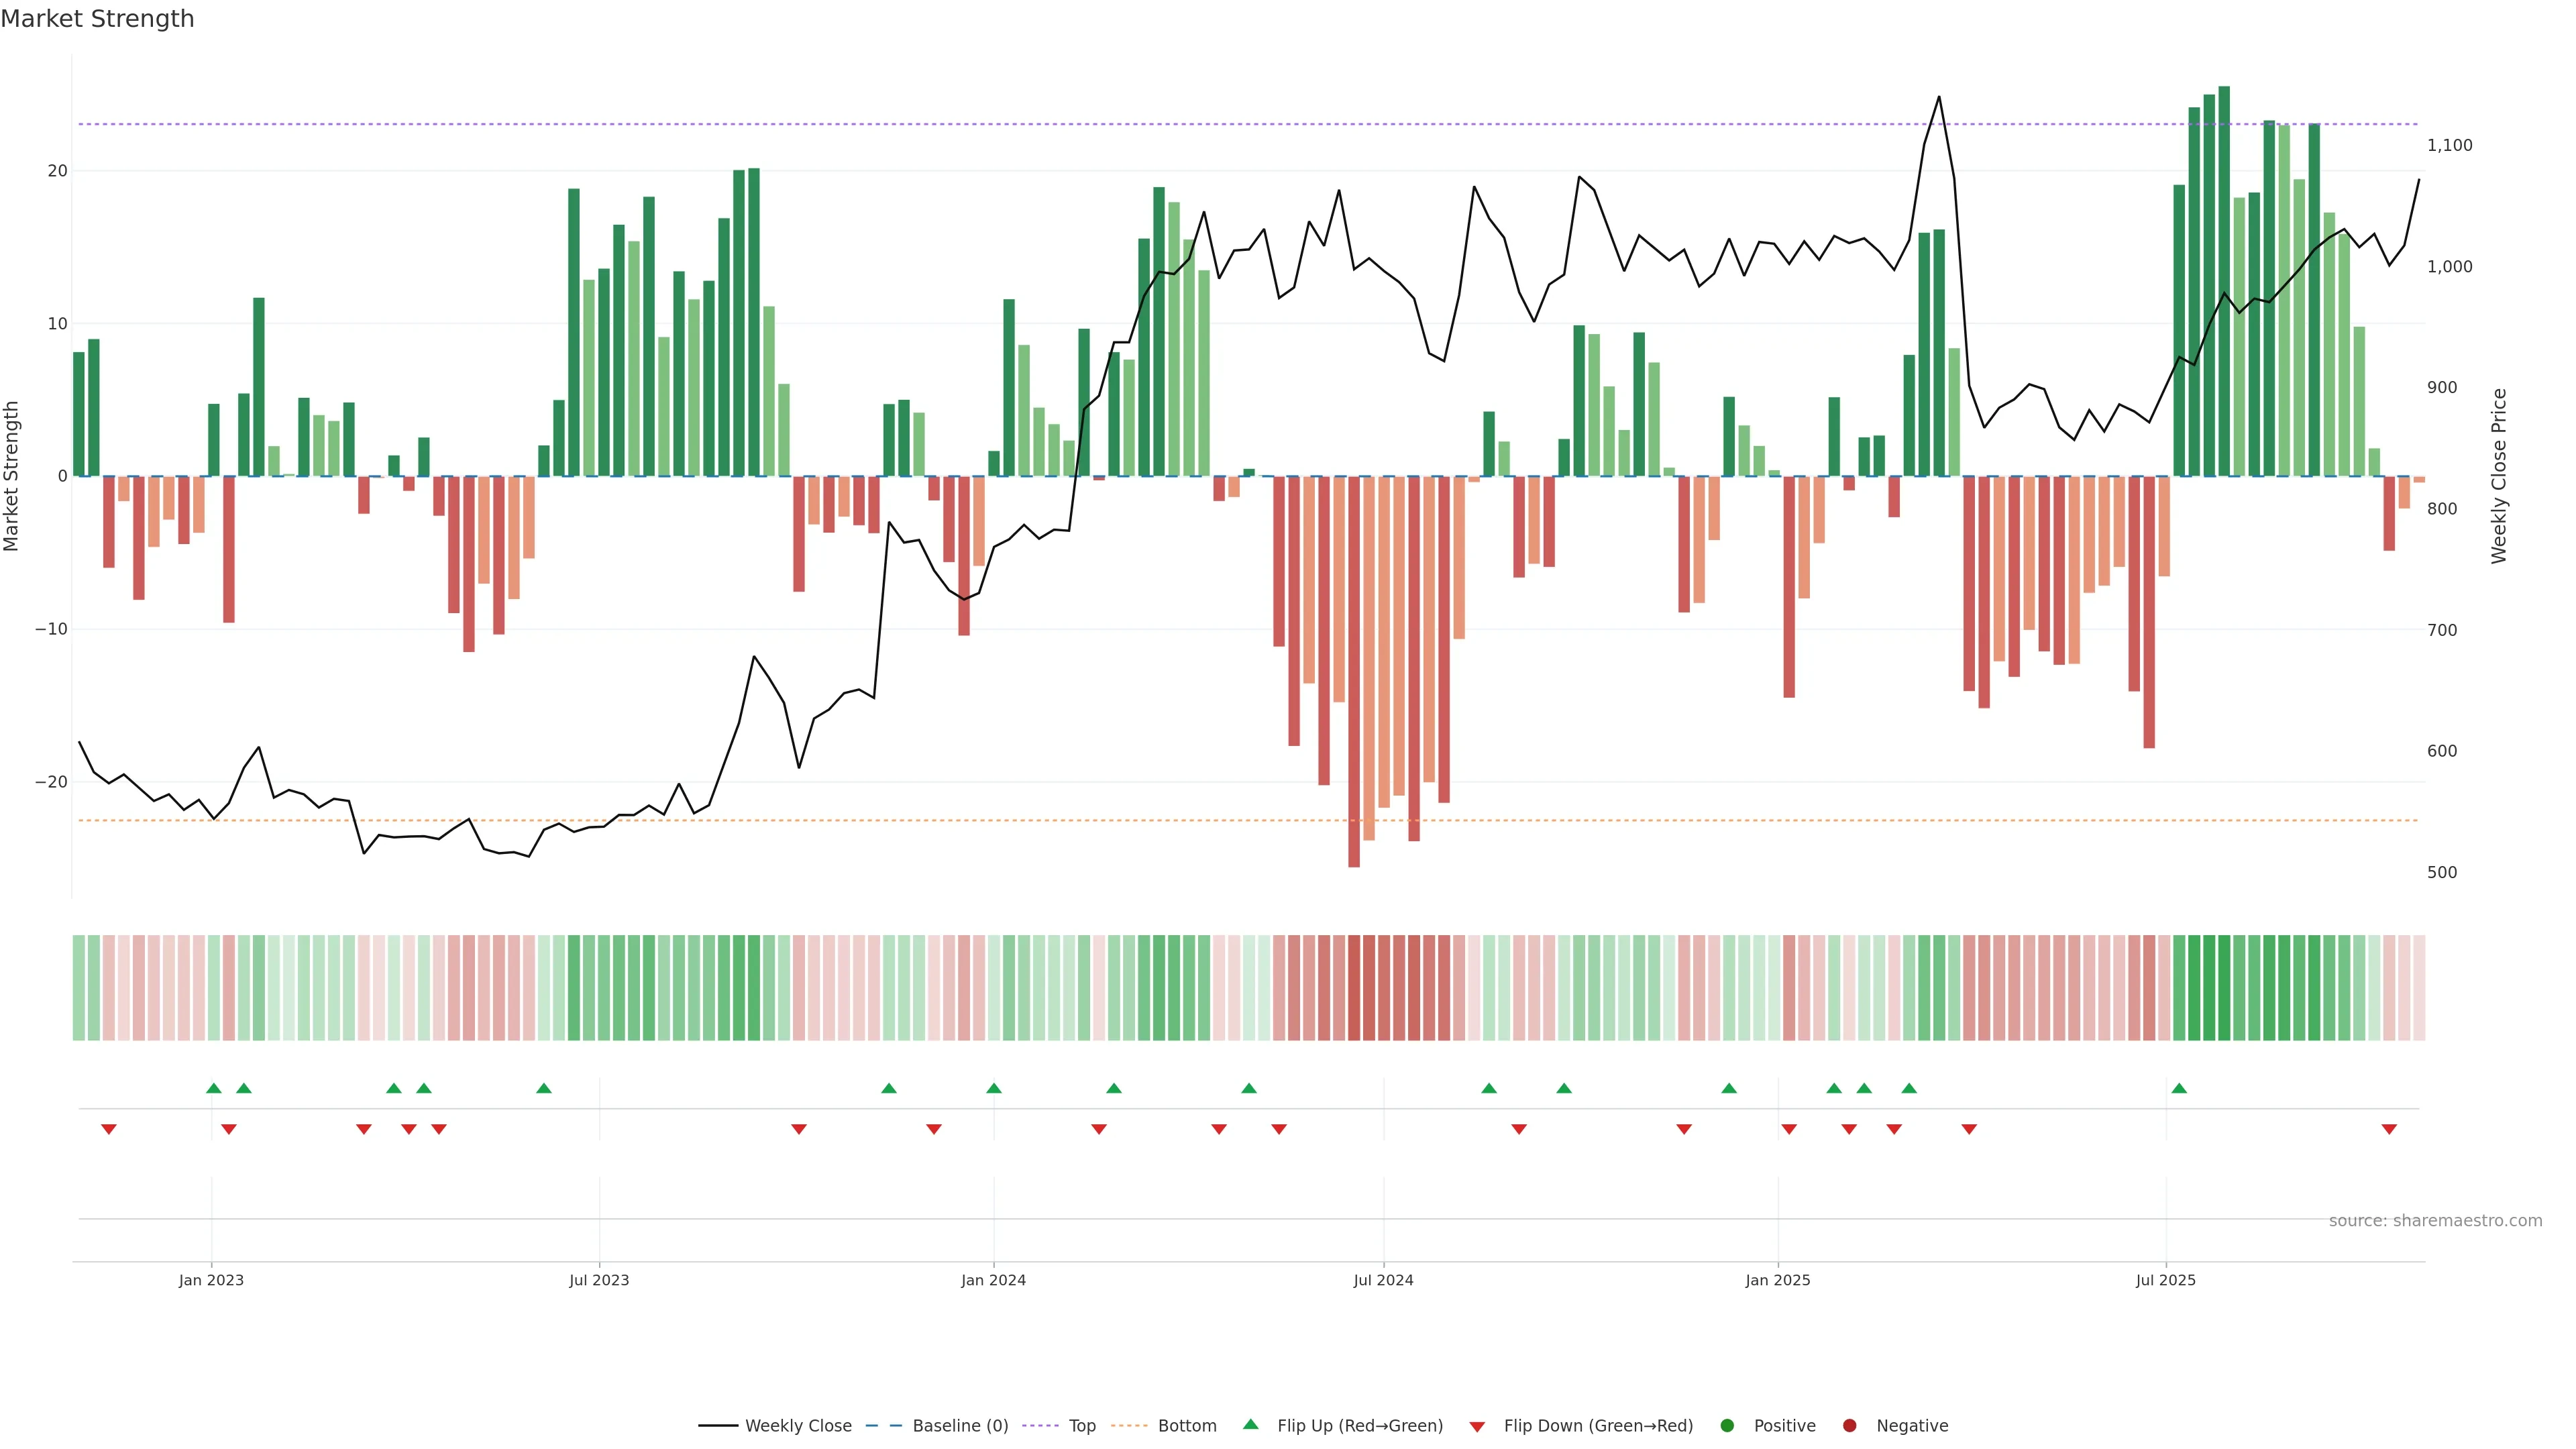The image size is (2576, 1449).
Task: Click the last red flip-down marker
Action: point(2389,1129)
